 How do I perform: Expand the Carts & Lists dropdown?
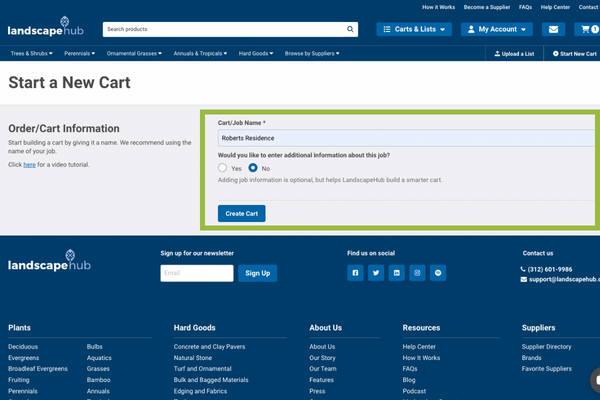click(414, 29)
